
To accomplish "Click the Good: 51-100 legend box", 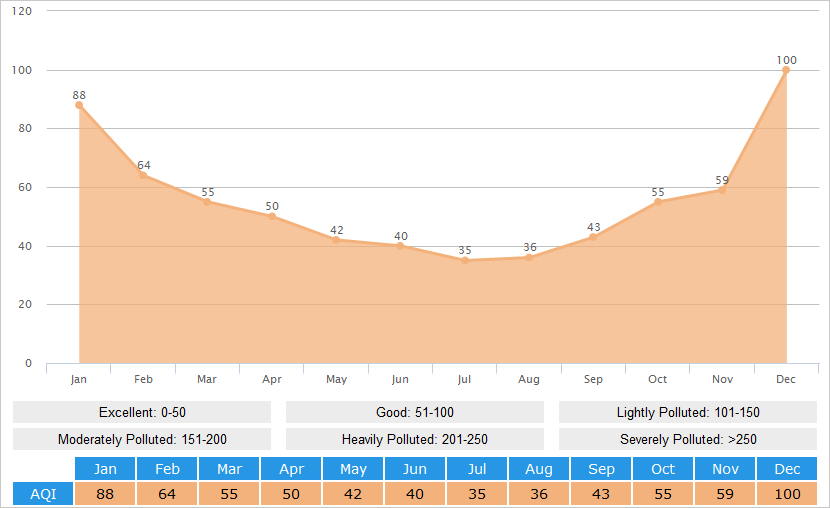I will [x=415, y=412].
